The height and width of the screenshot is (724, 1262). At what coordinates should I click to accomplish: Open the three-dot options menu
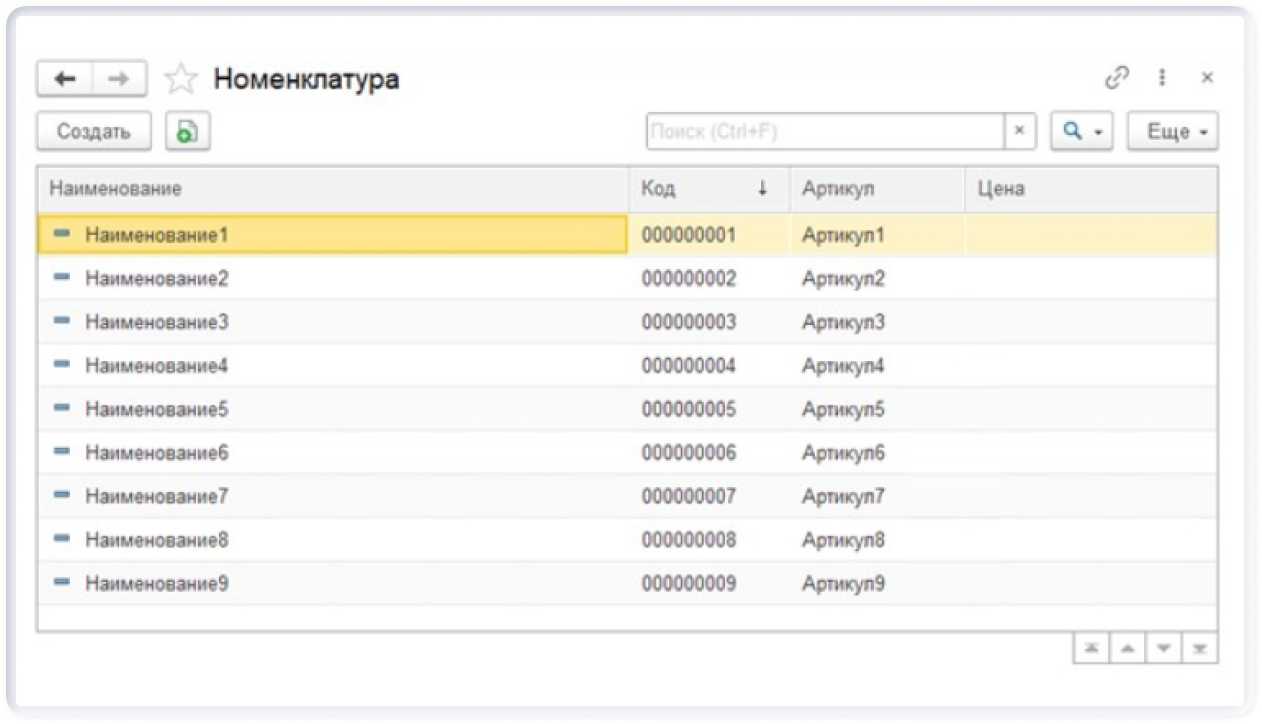1162,78
